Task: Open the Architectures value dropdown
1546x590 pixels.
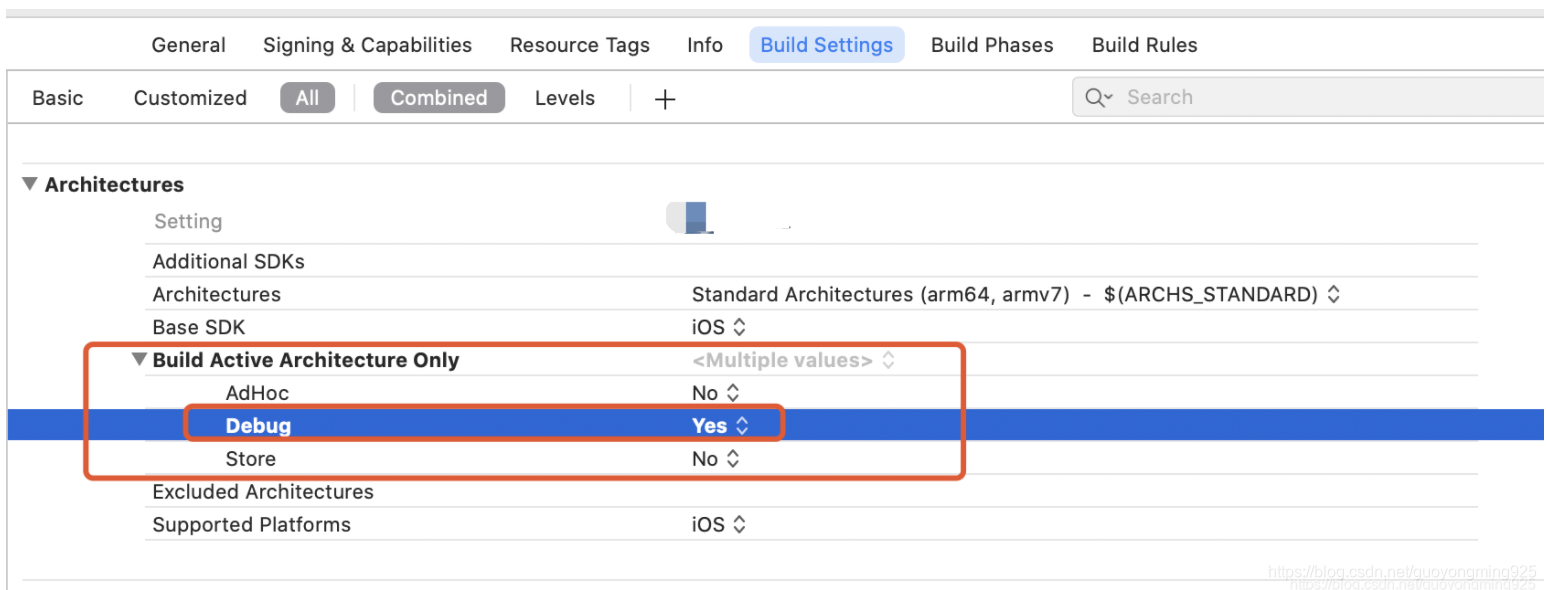Action: coord(1332,294)
